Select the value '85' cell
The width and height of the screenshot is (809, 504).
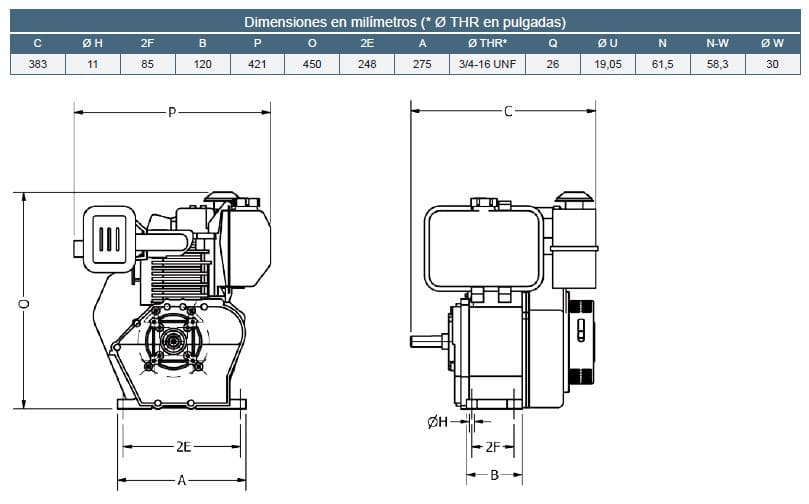click(x=148, y=64)
